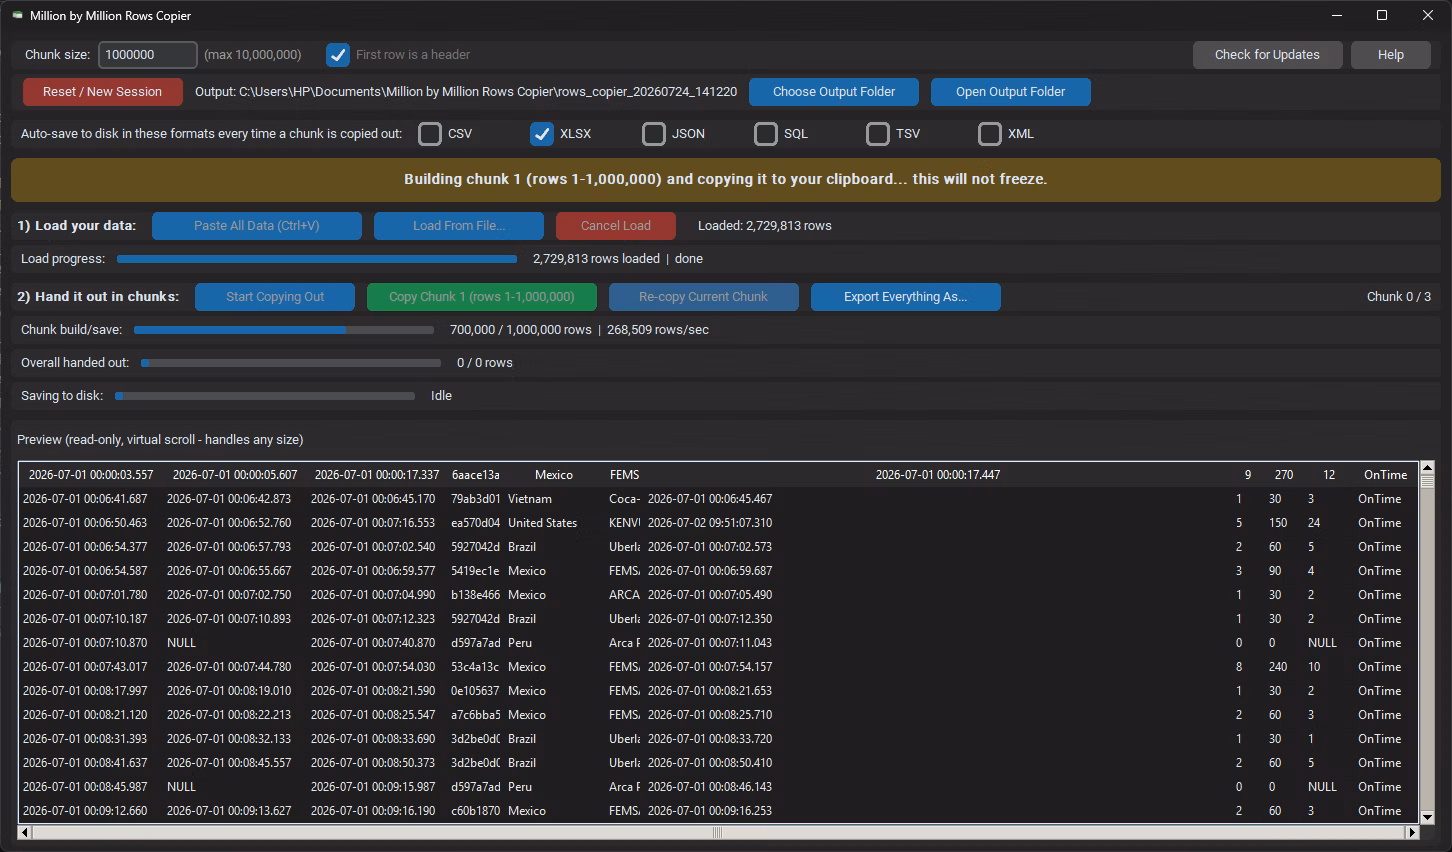
Task: Click the app icon in title bar
Action: coord(17,15)
